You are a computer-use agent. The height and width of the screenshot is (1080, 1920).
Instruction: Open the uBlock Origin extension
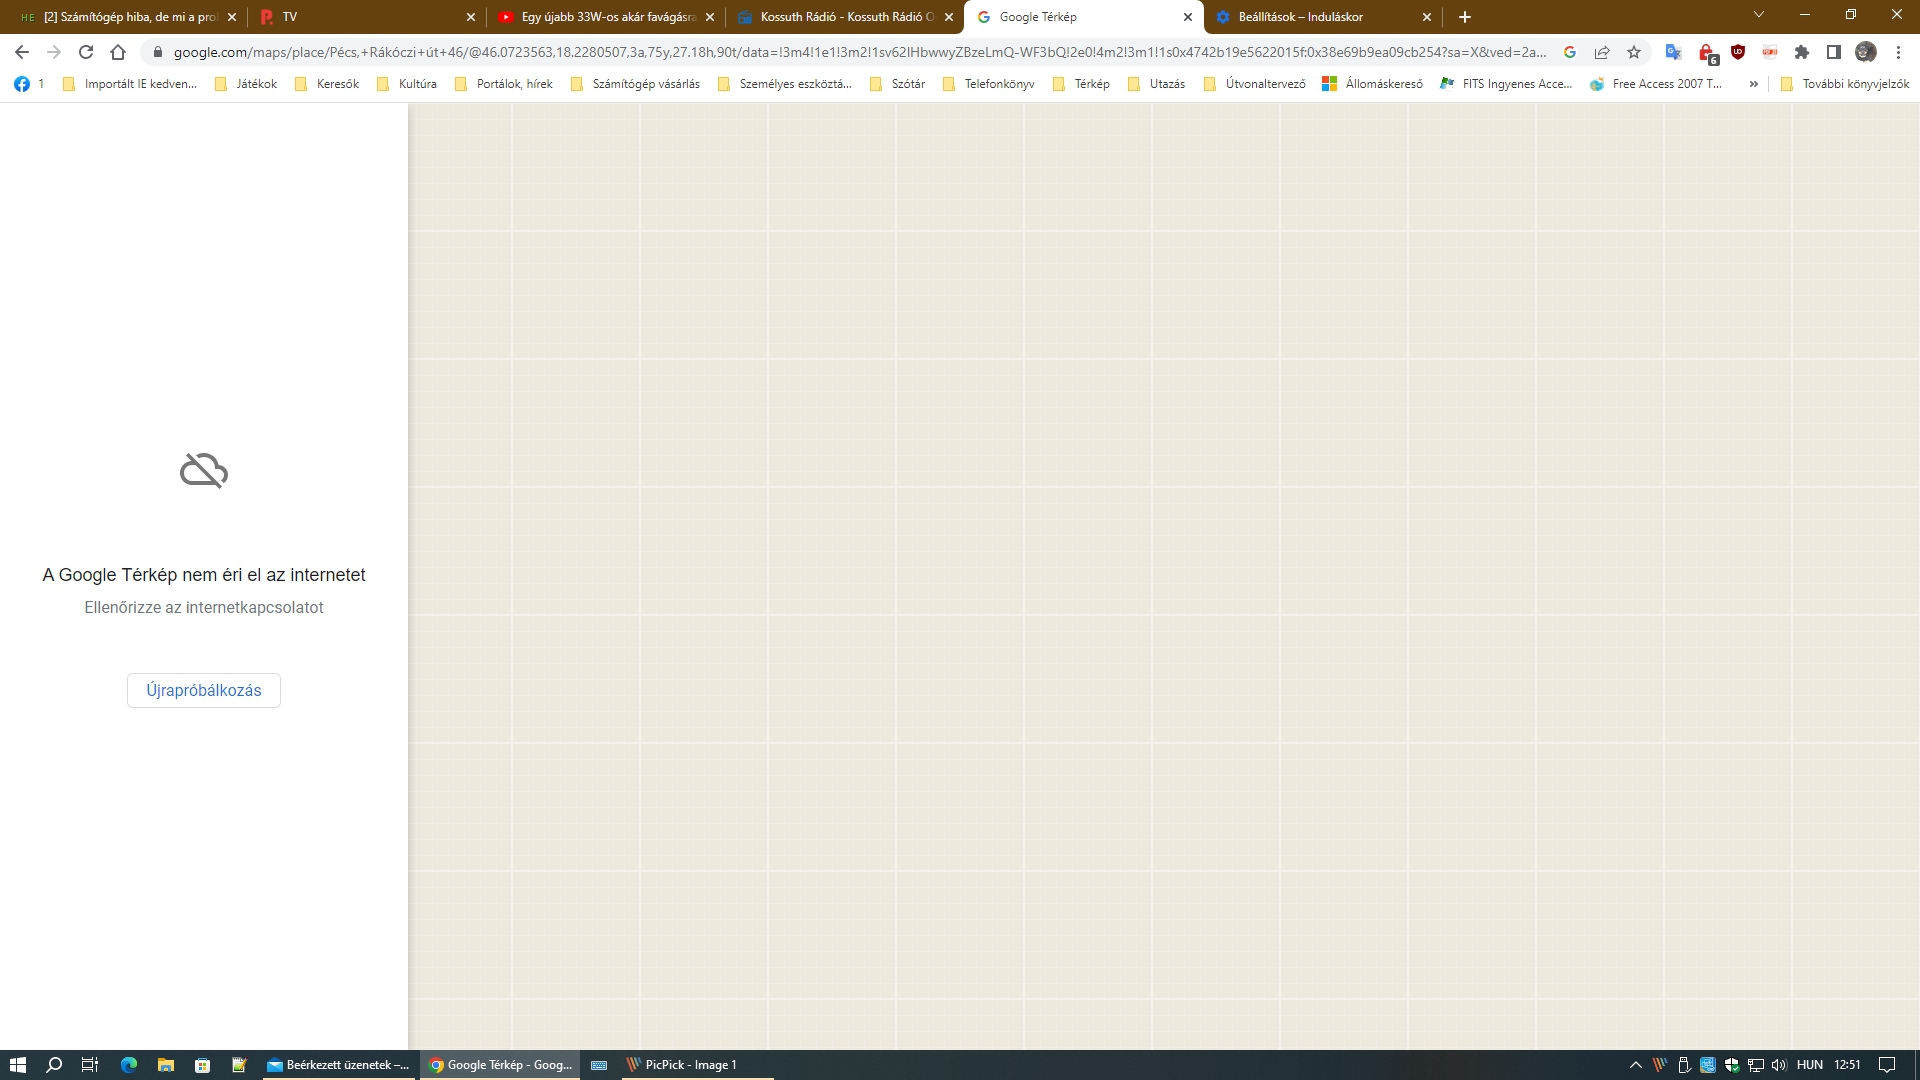[x=1738, y=52]
